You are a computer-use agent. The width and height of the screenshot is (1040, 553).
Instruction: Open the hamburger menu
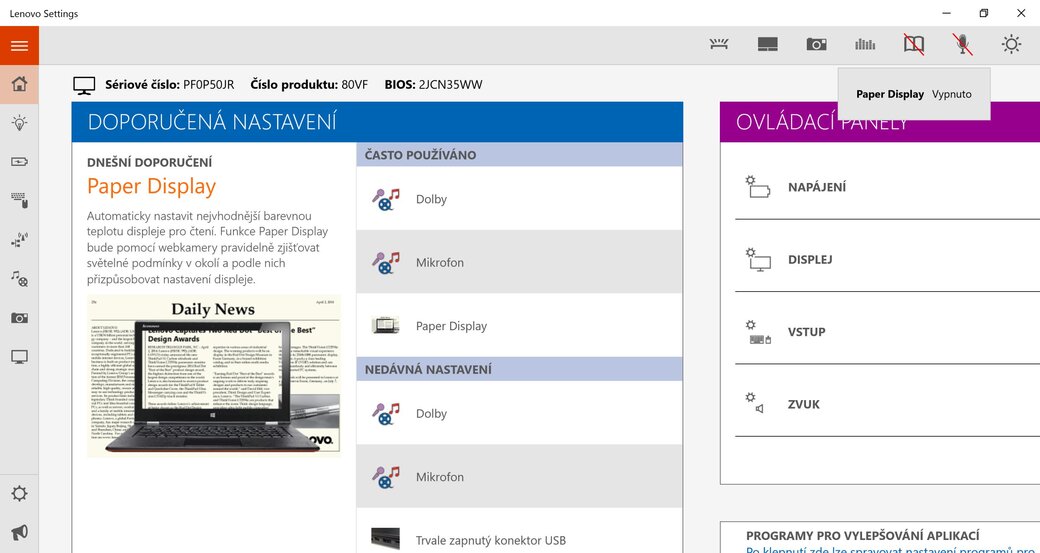[19, 46]
